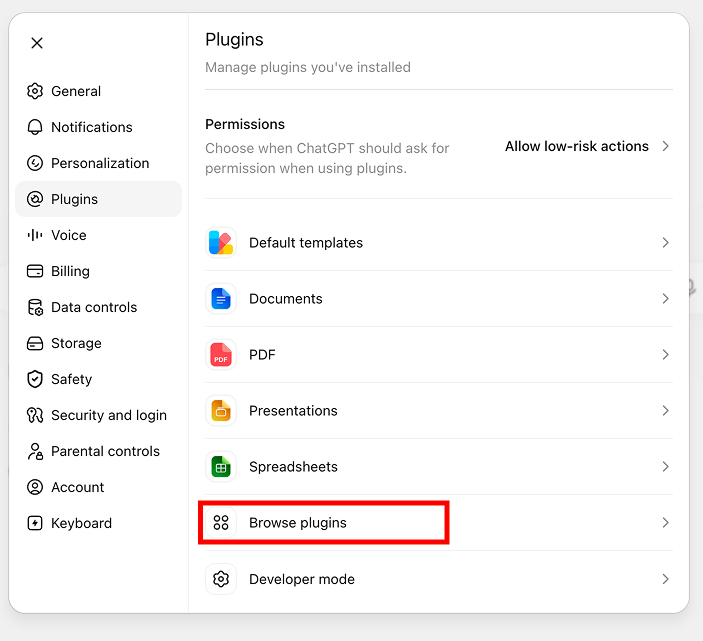
Task: Click the Account profile icon
Action: [35, 487]
